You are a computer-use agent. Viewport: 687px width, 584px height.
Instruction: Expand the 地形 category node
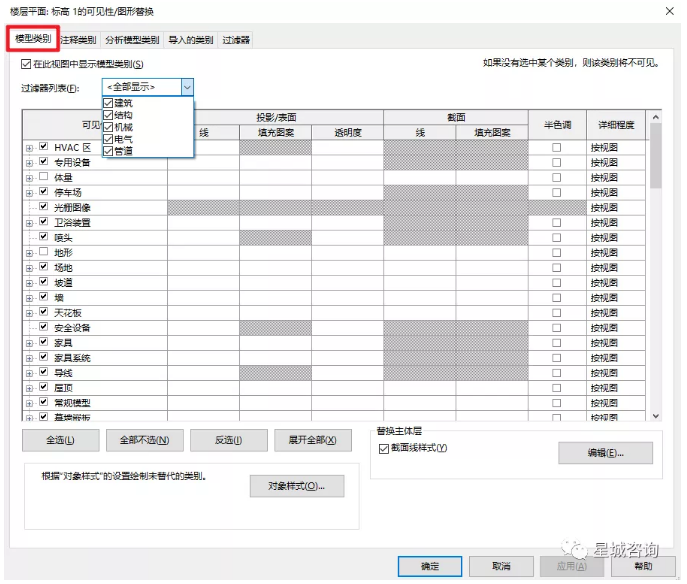[x=29, y=253]
